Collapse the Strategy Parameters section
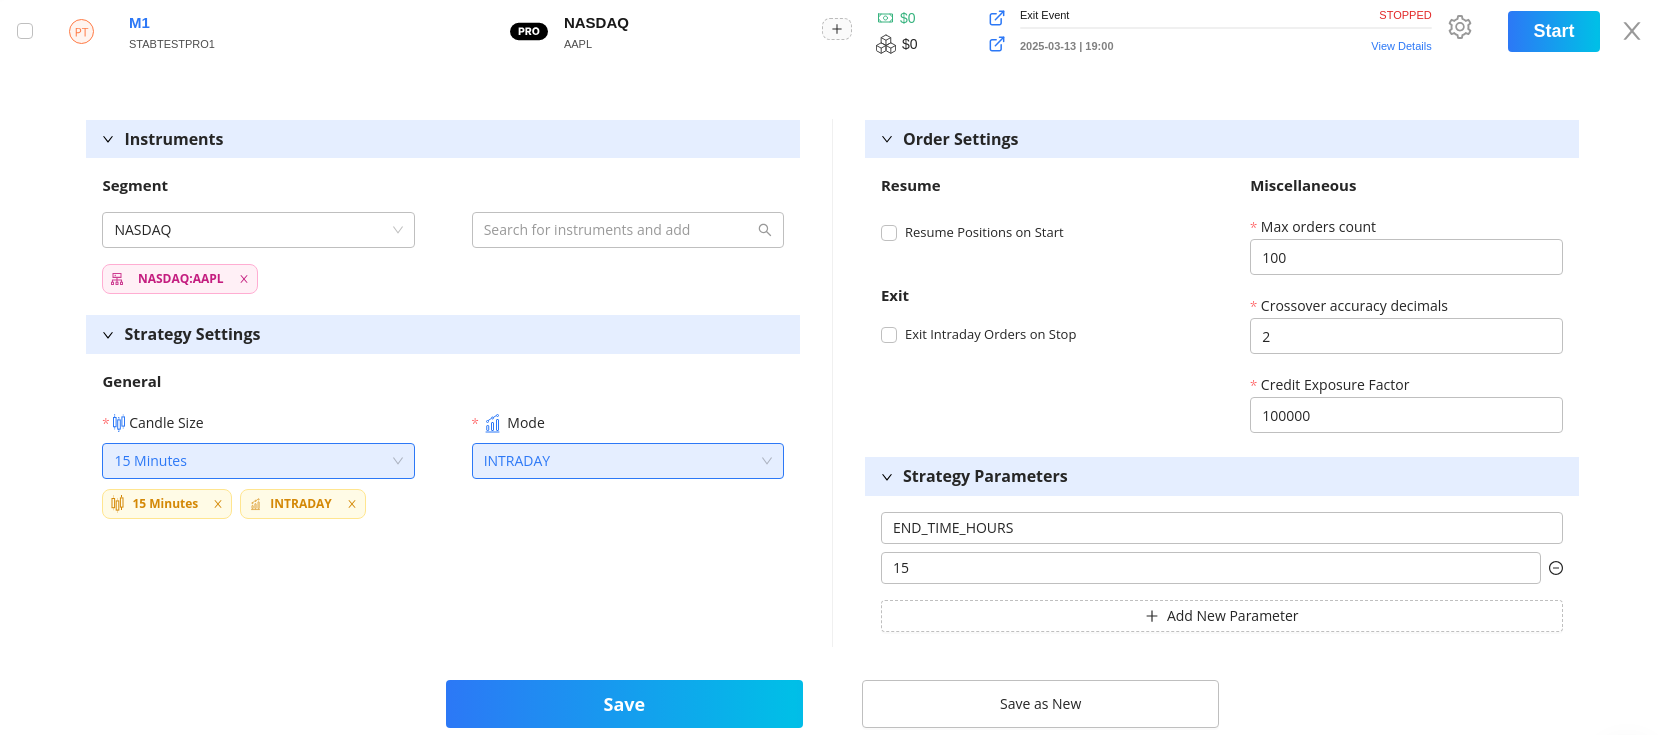Image resolution: width=1663 pixels, height=735 pixels. click(887, 477)
